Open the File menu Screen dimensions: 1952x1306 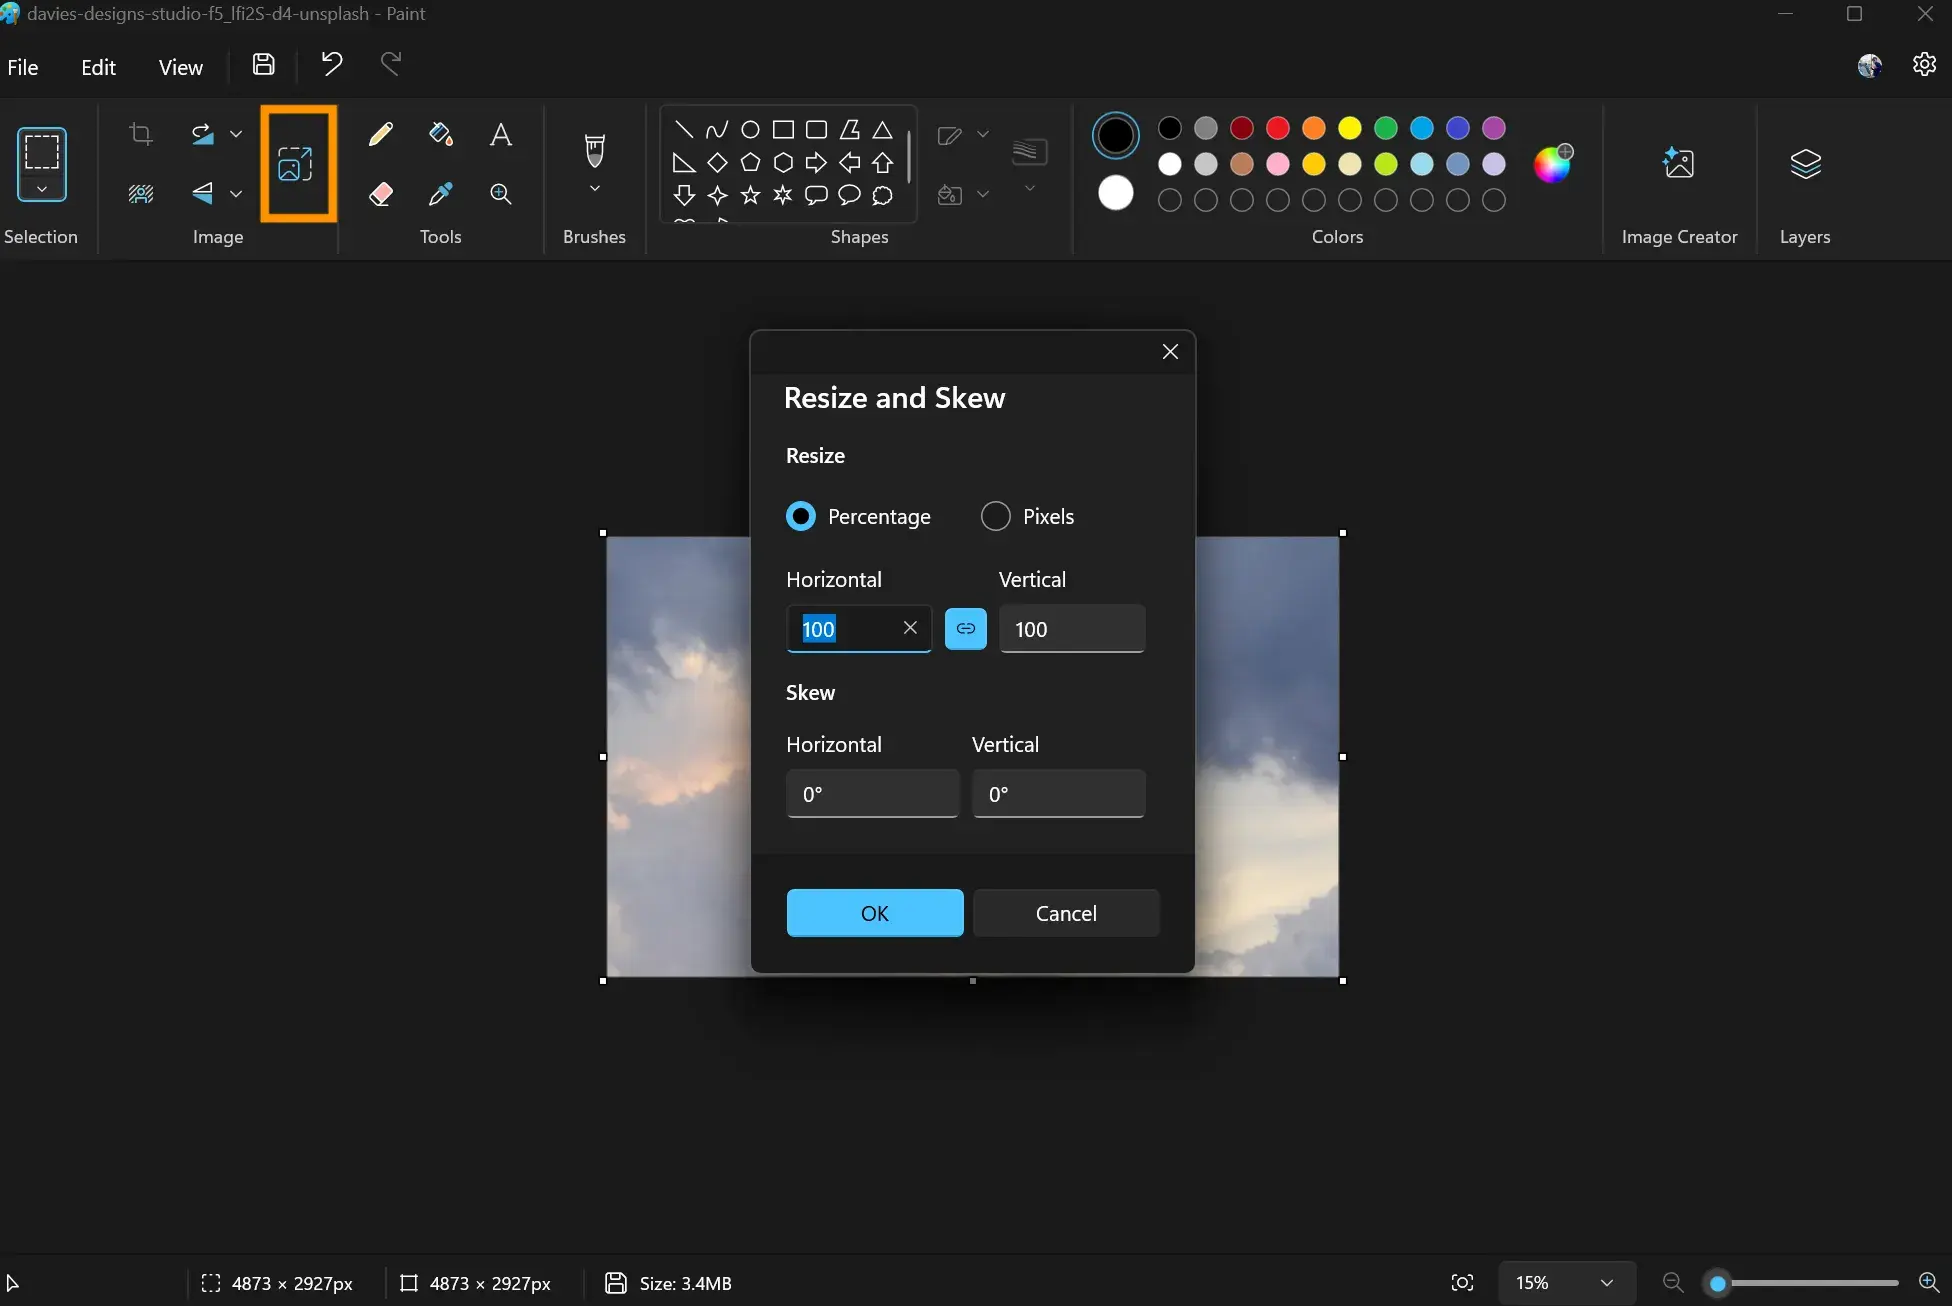point(21,66)
